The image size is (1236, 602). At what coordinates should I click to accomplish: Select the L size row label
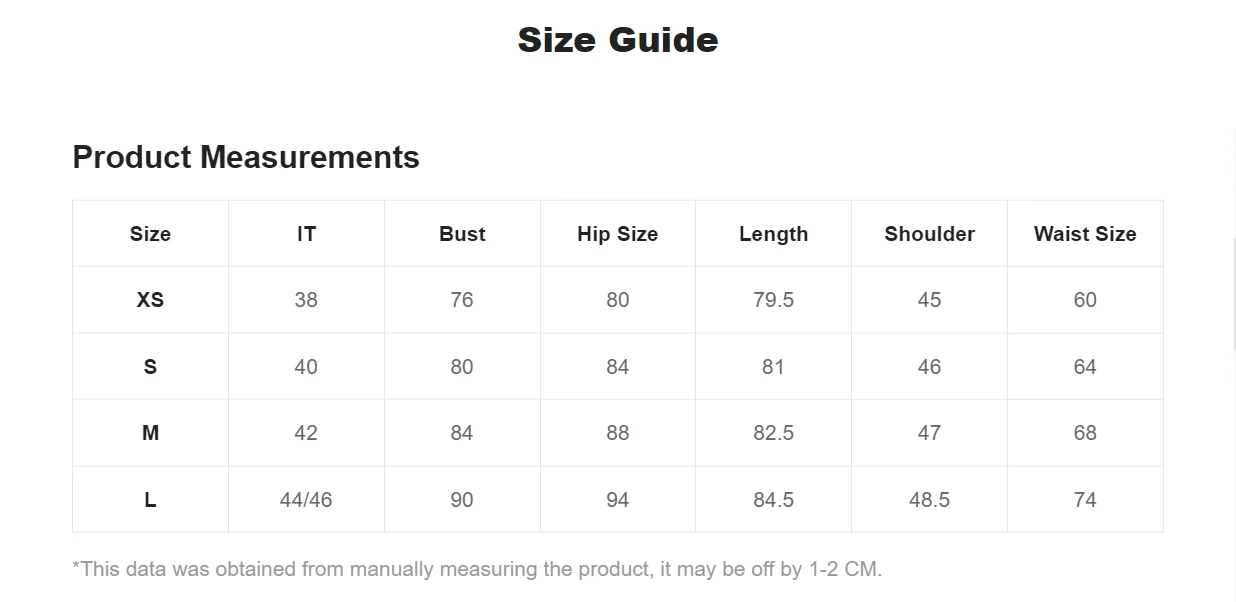[x=150, y=500]
